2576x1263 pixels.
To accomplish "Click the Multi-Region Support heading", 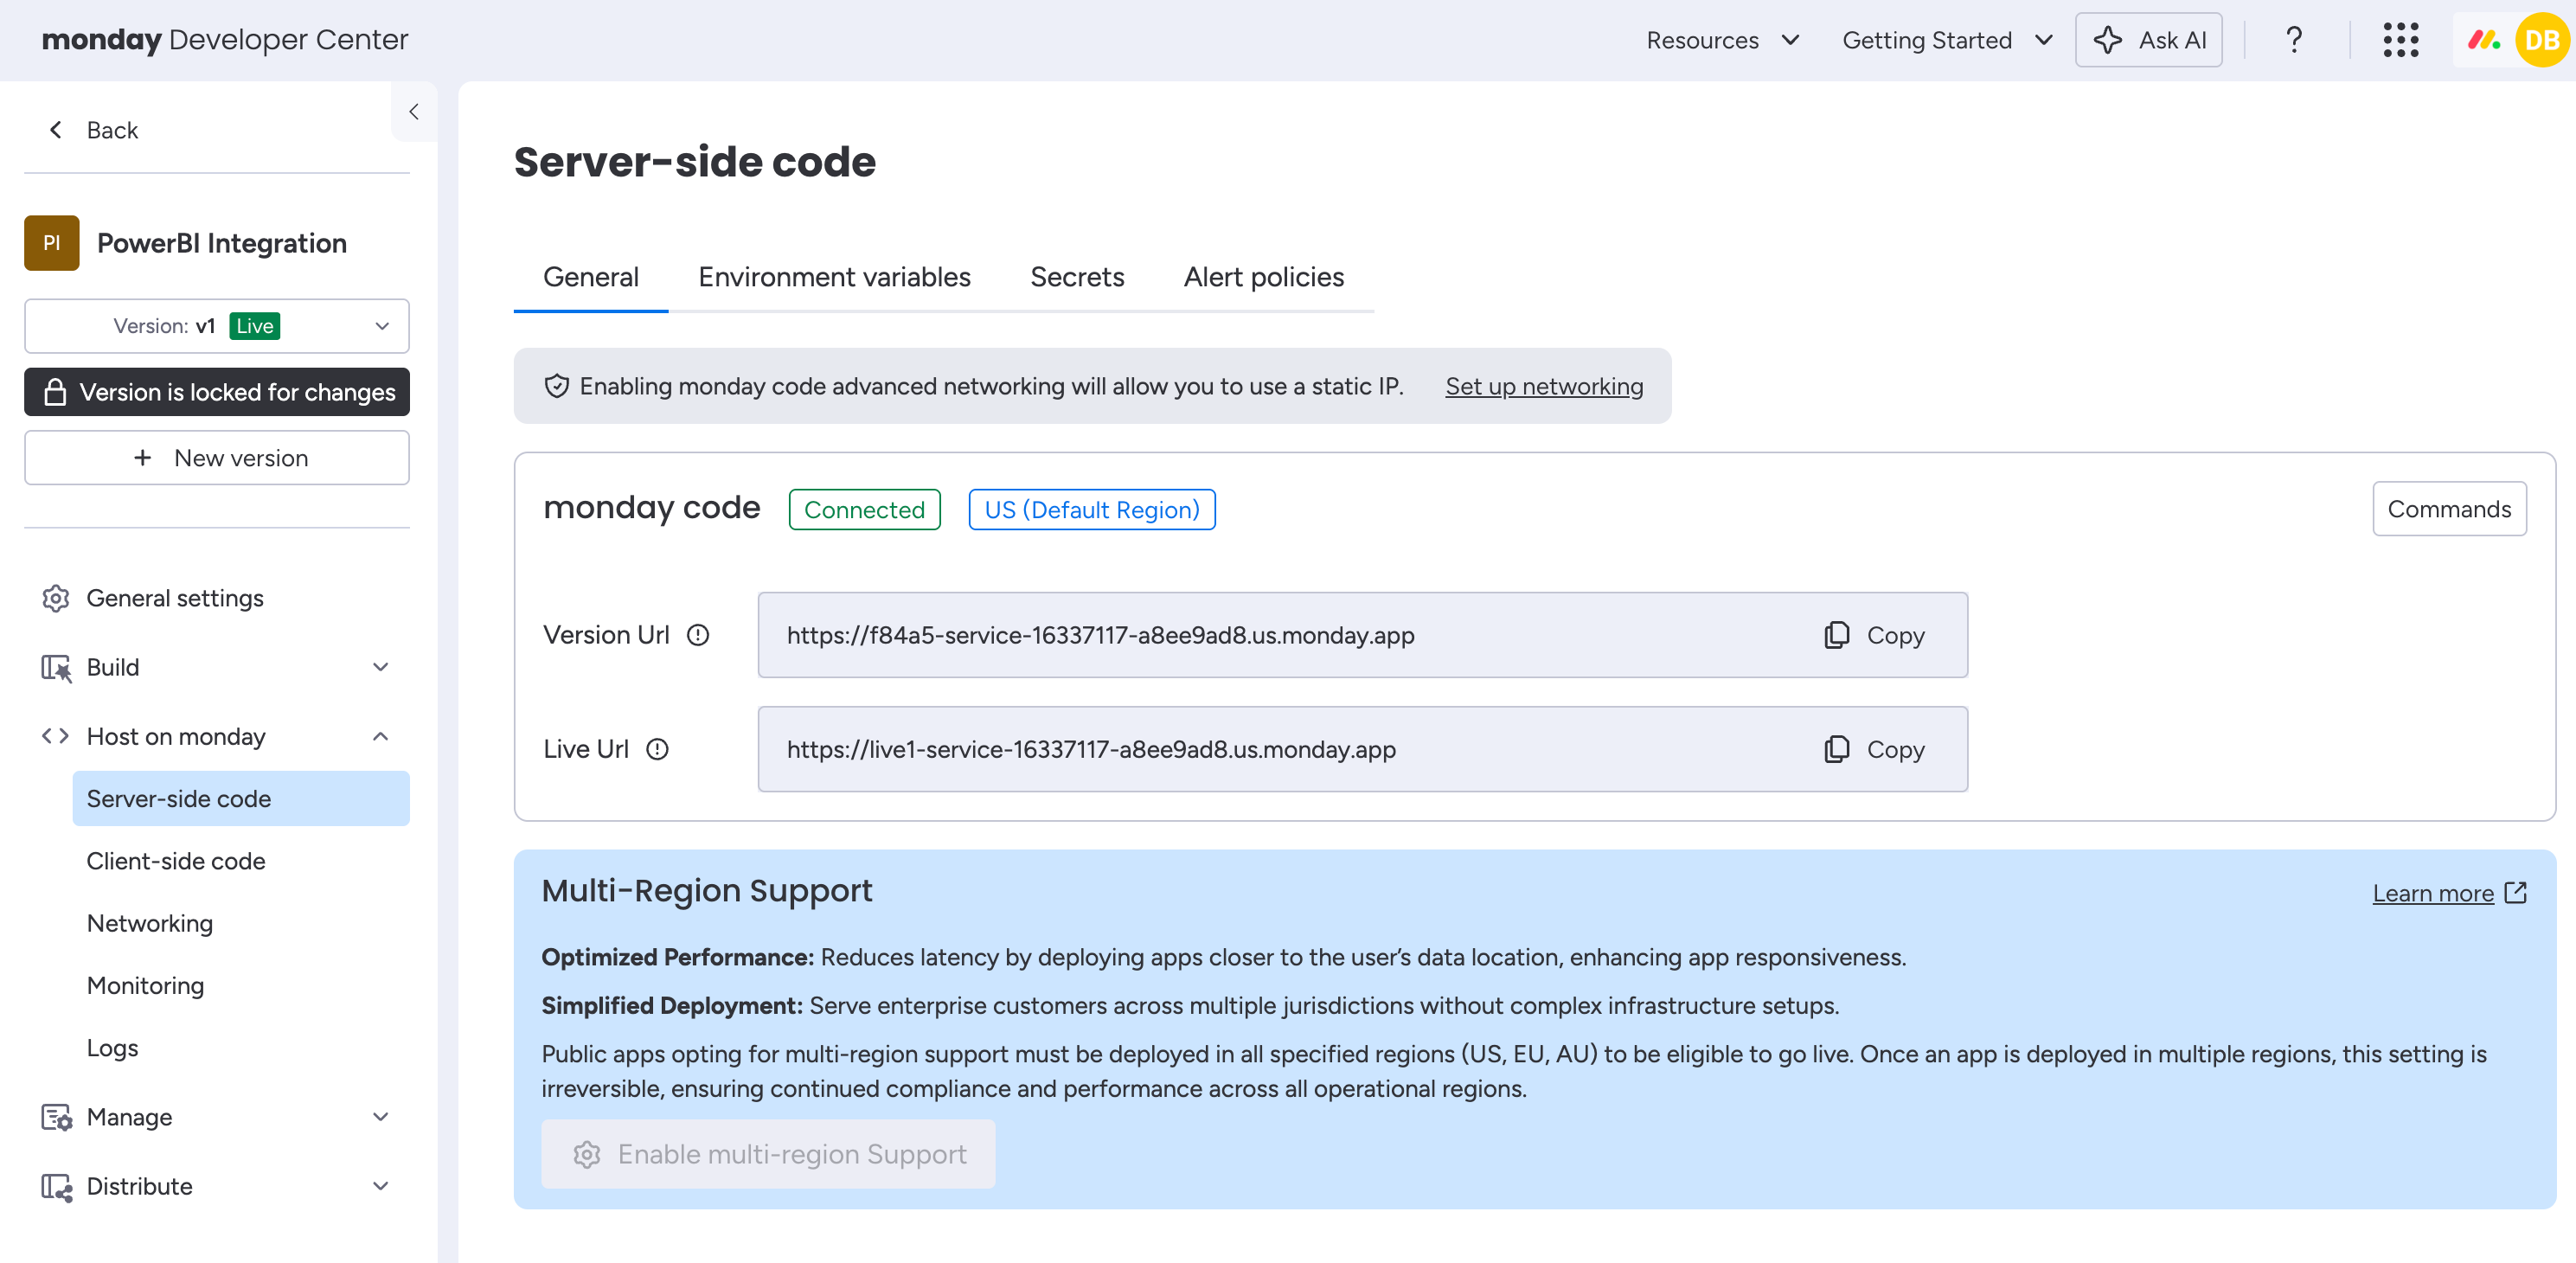I will click(707, 891).
